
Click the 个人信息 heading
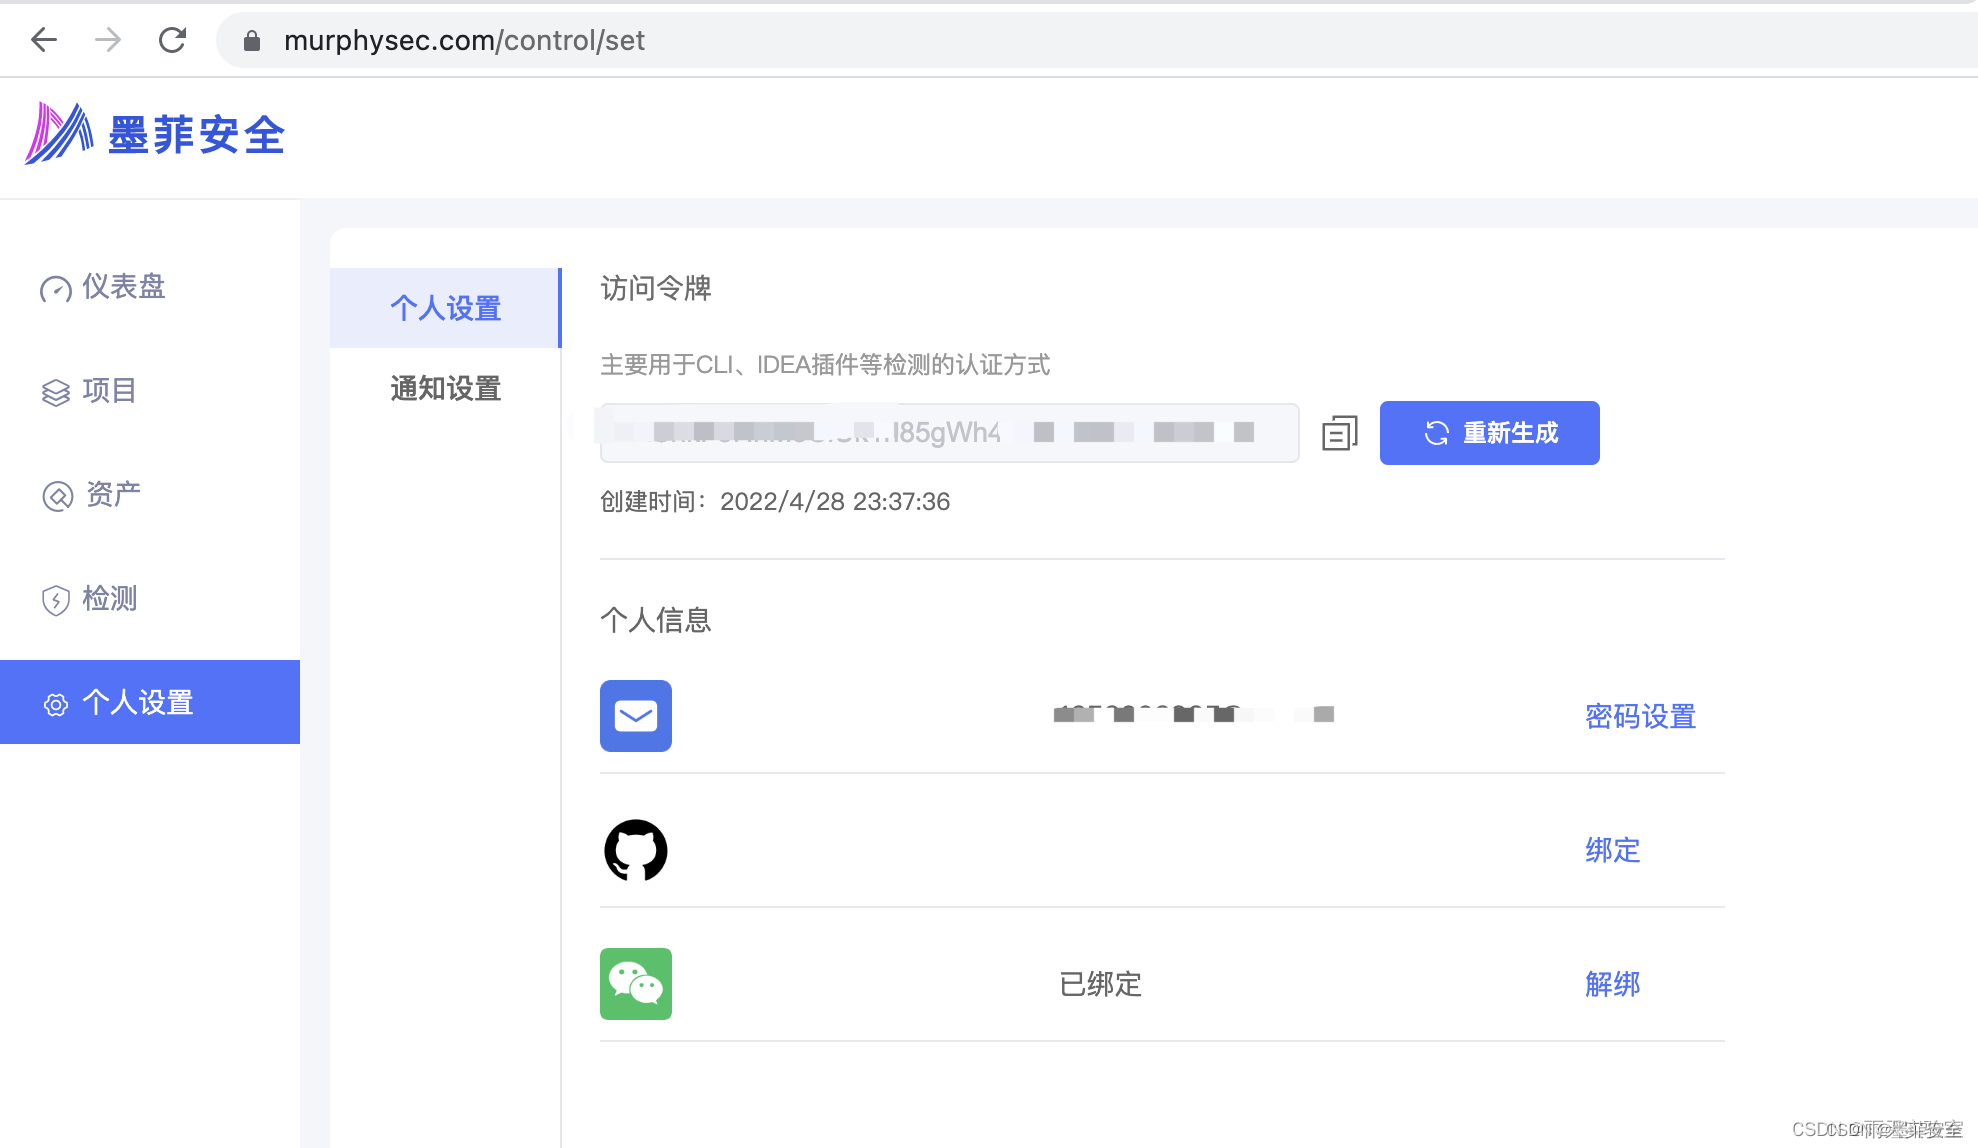tap(656, 620)
